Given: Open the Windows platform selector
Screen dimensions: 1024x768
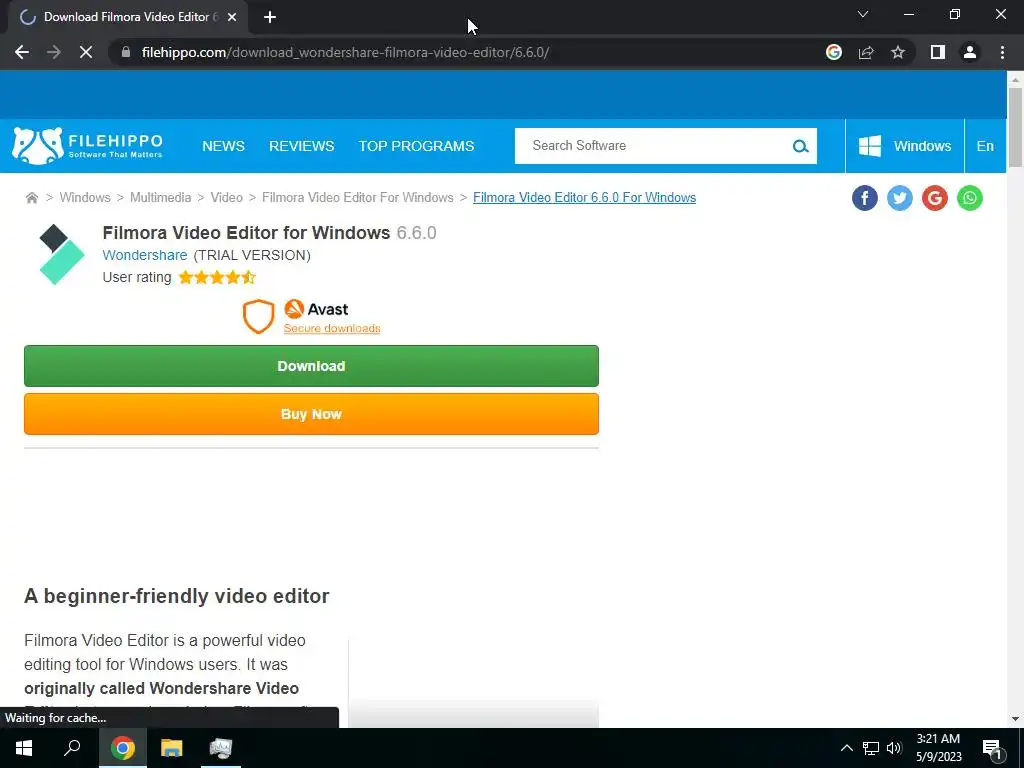Looking at the screenshot, I should click(x=904, y=146).
